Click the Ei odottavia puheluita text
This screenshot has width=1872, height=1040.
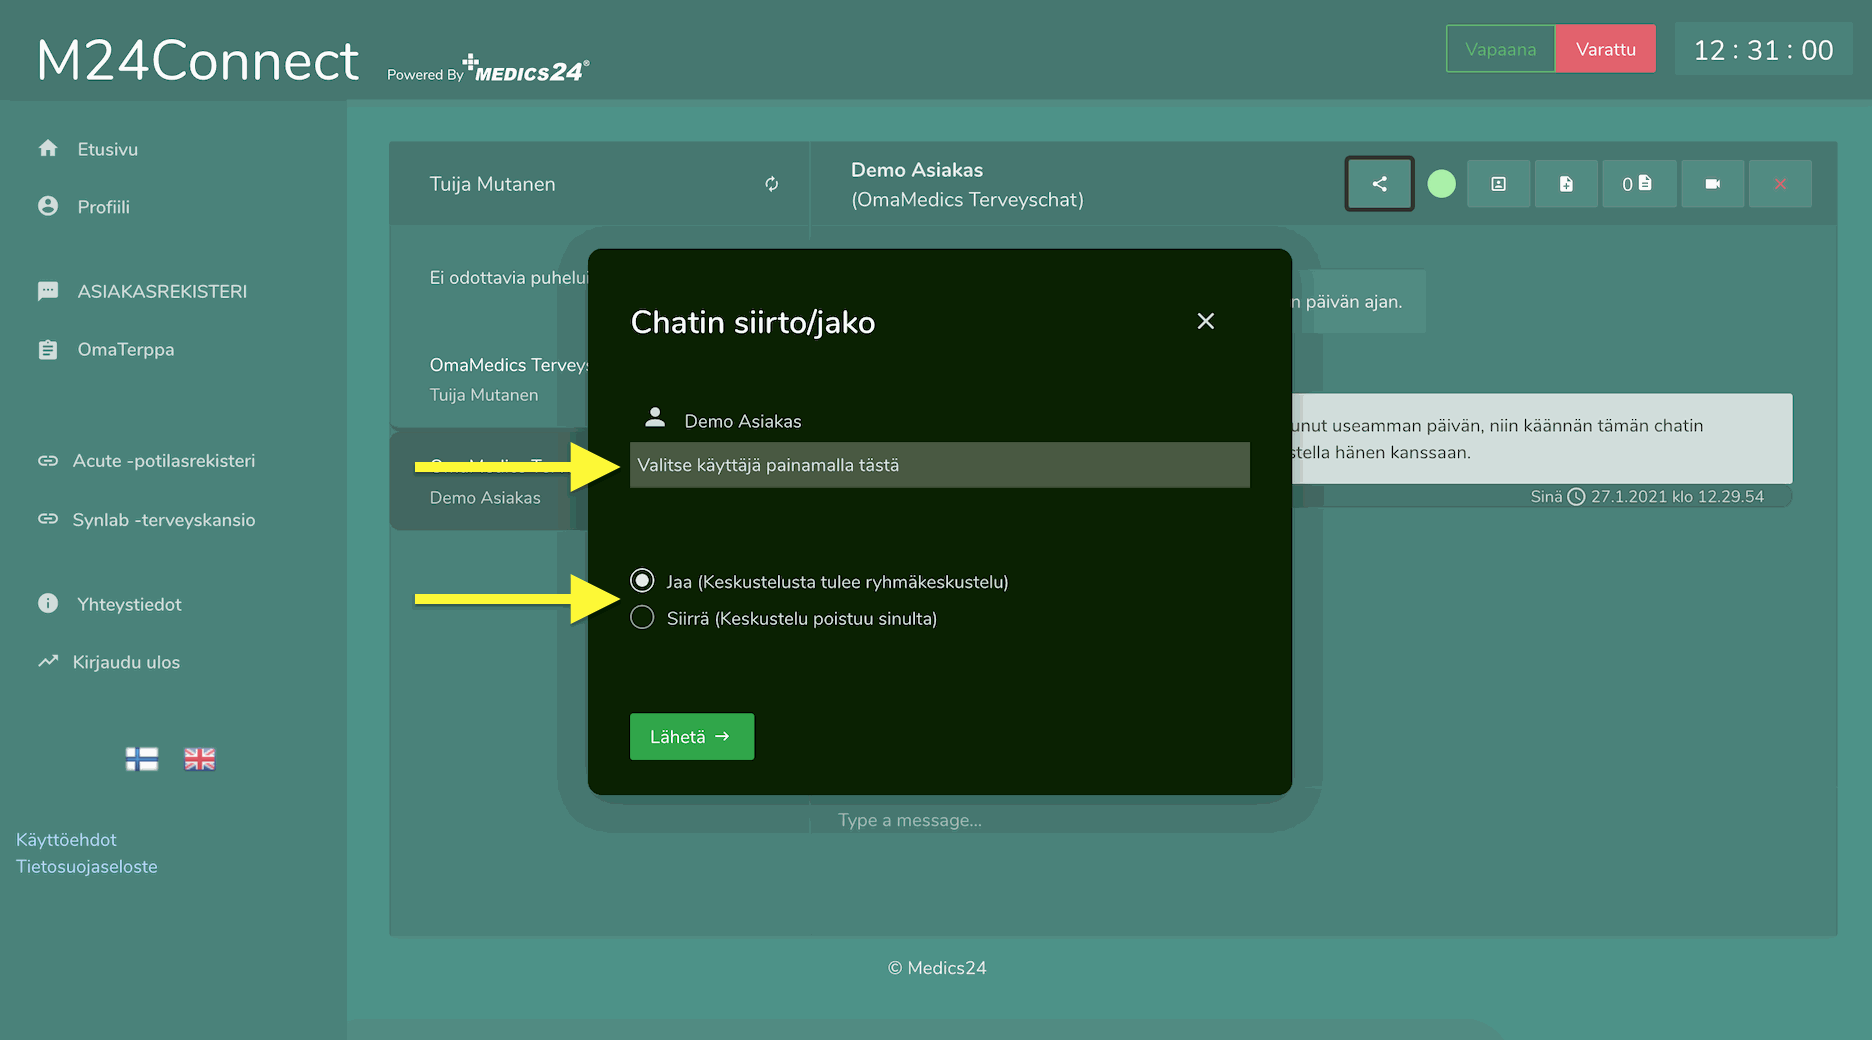pos(509,278)
